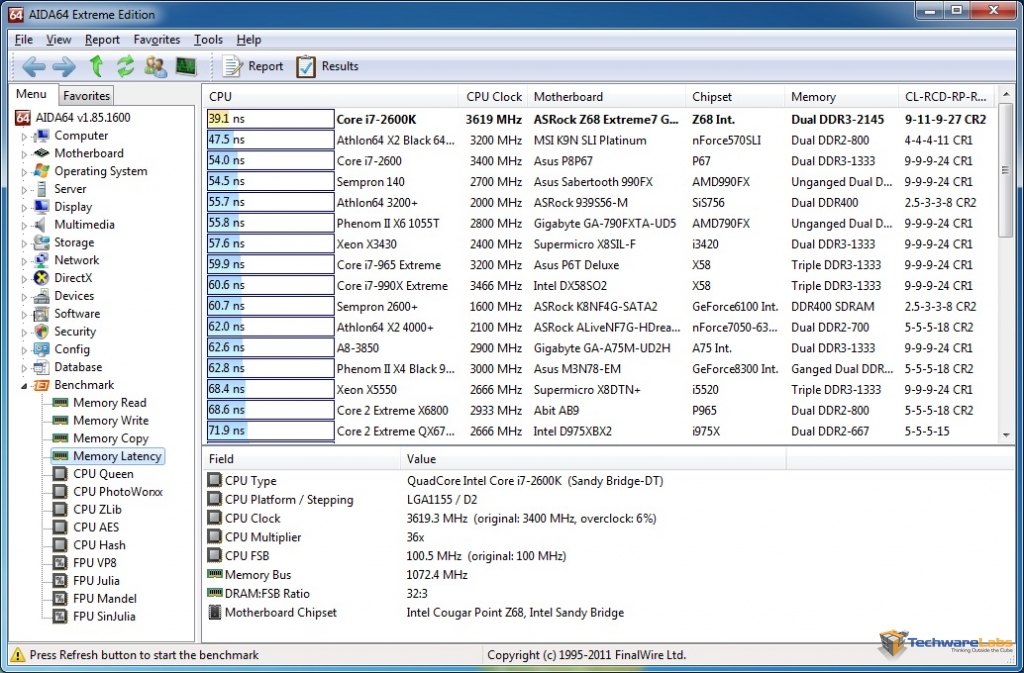Select the Software icon in tree
This screenshot has width=1024, height=673.
pyautogui.click(x=42, y=313)
